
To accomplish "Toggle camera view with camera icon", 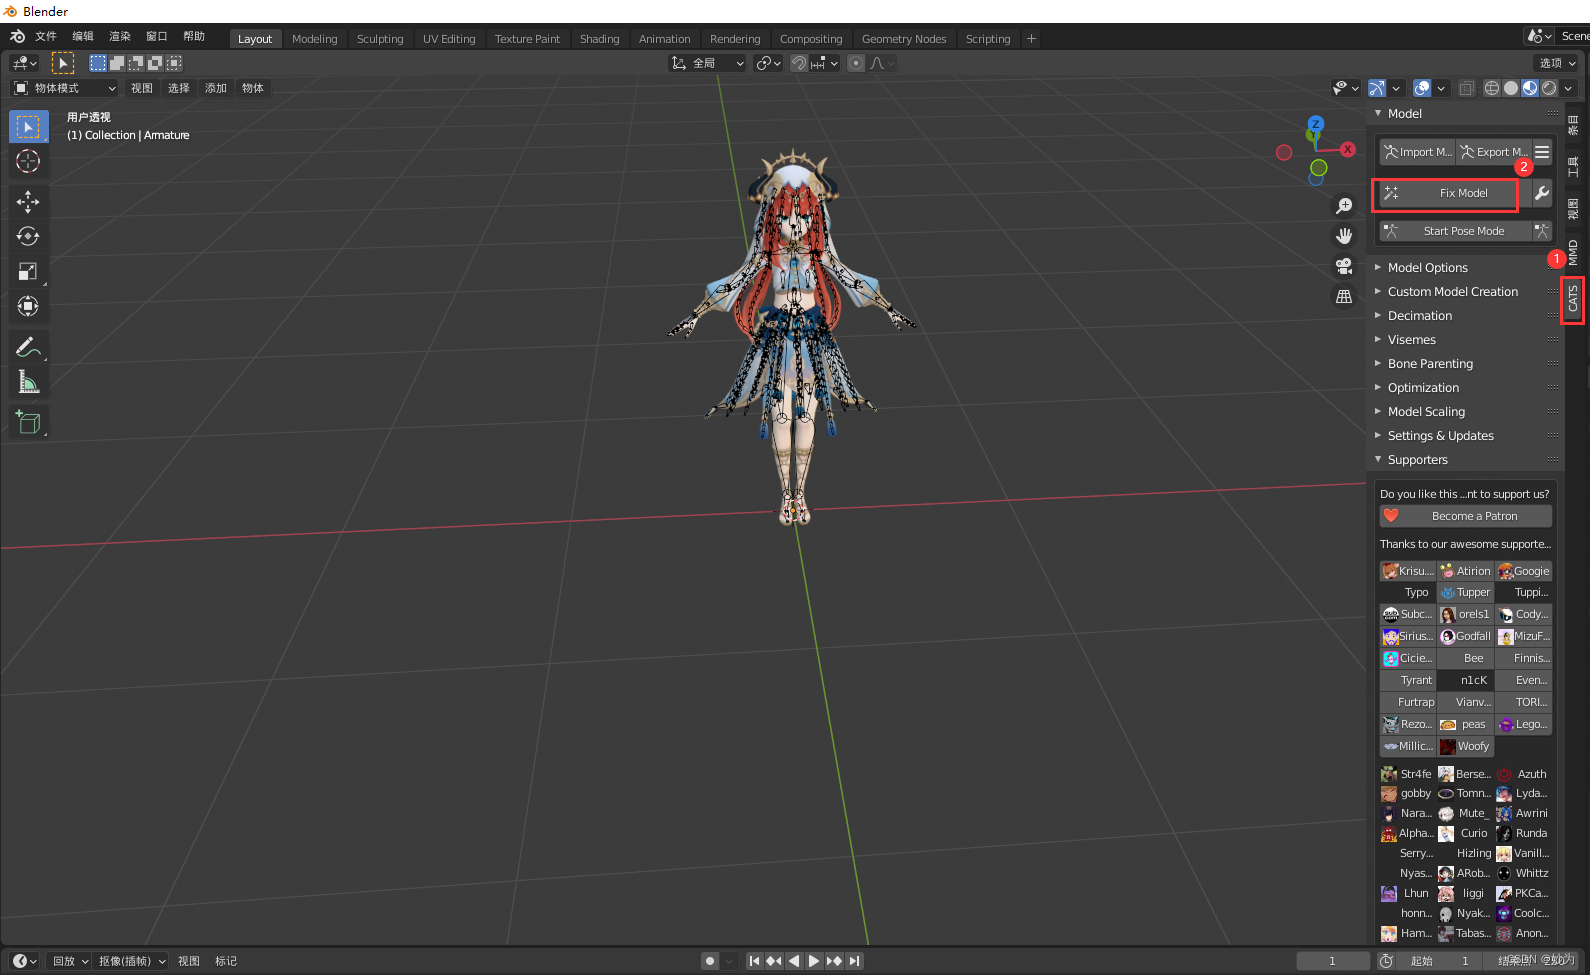I will pyautogui.click(x=1344, y=266).
